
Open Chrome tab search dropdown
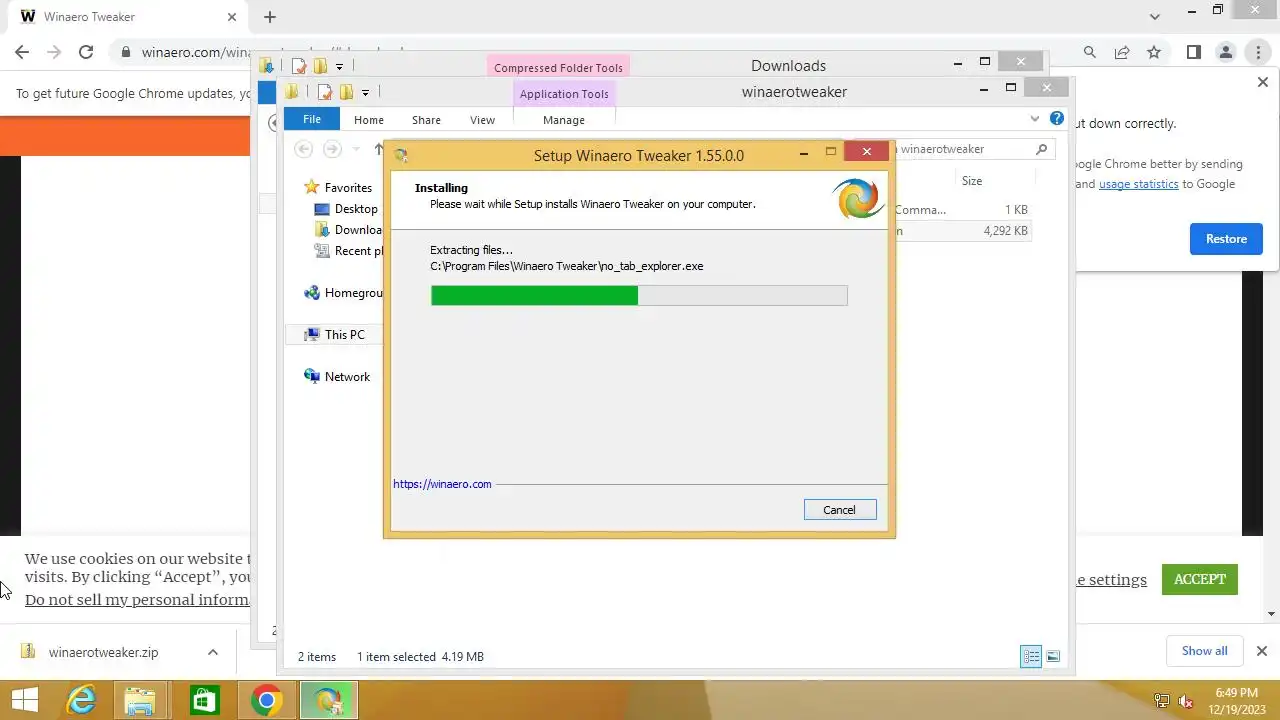[1155, 17]
